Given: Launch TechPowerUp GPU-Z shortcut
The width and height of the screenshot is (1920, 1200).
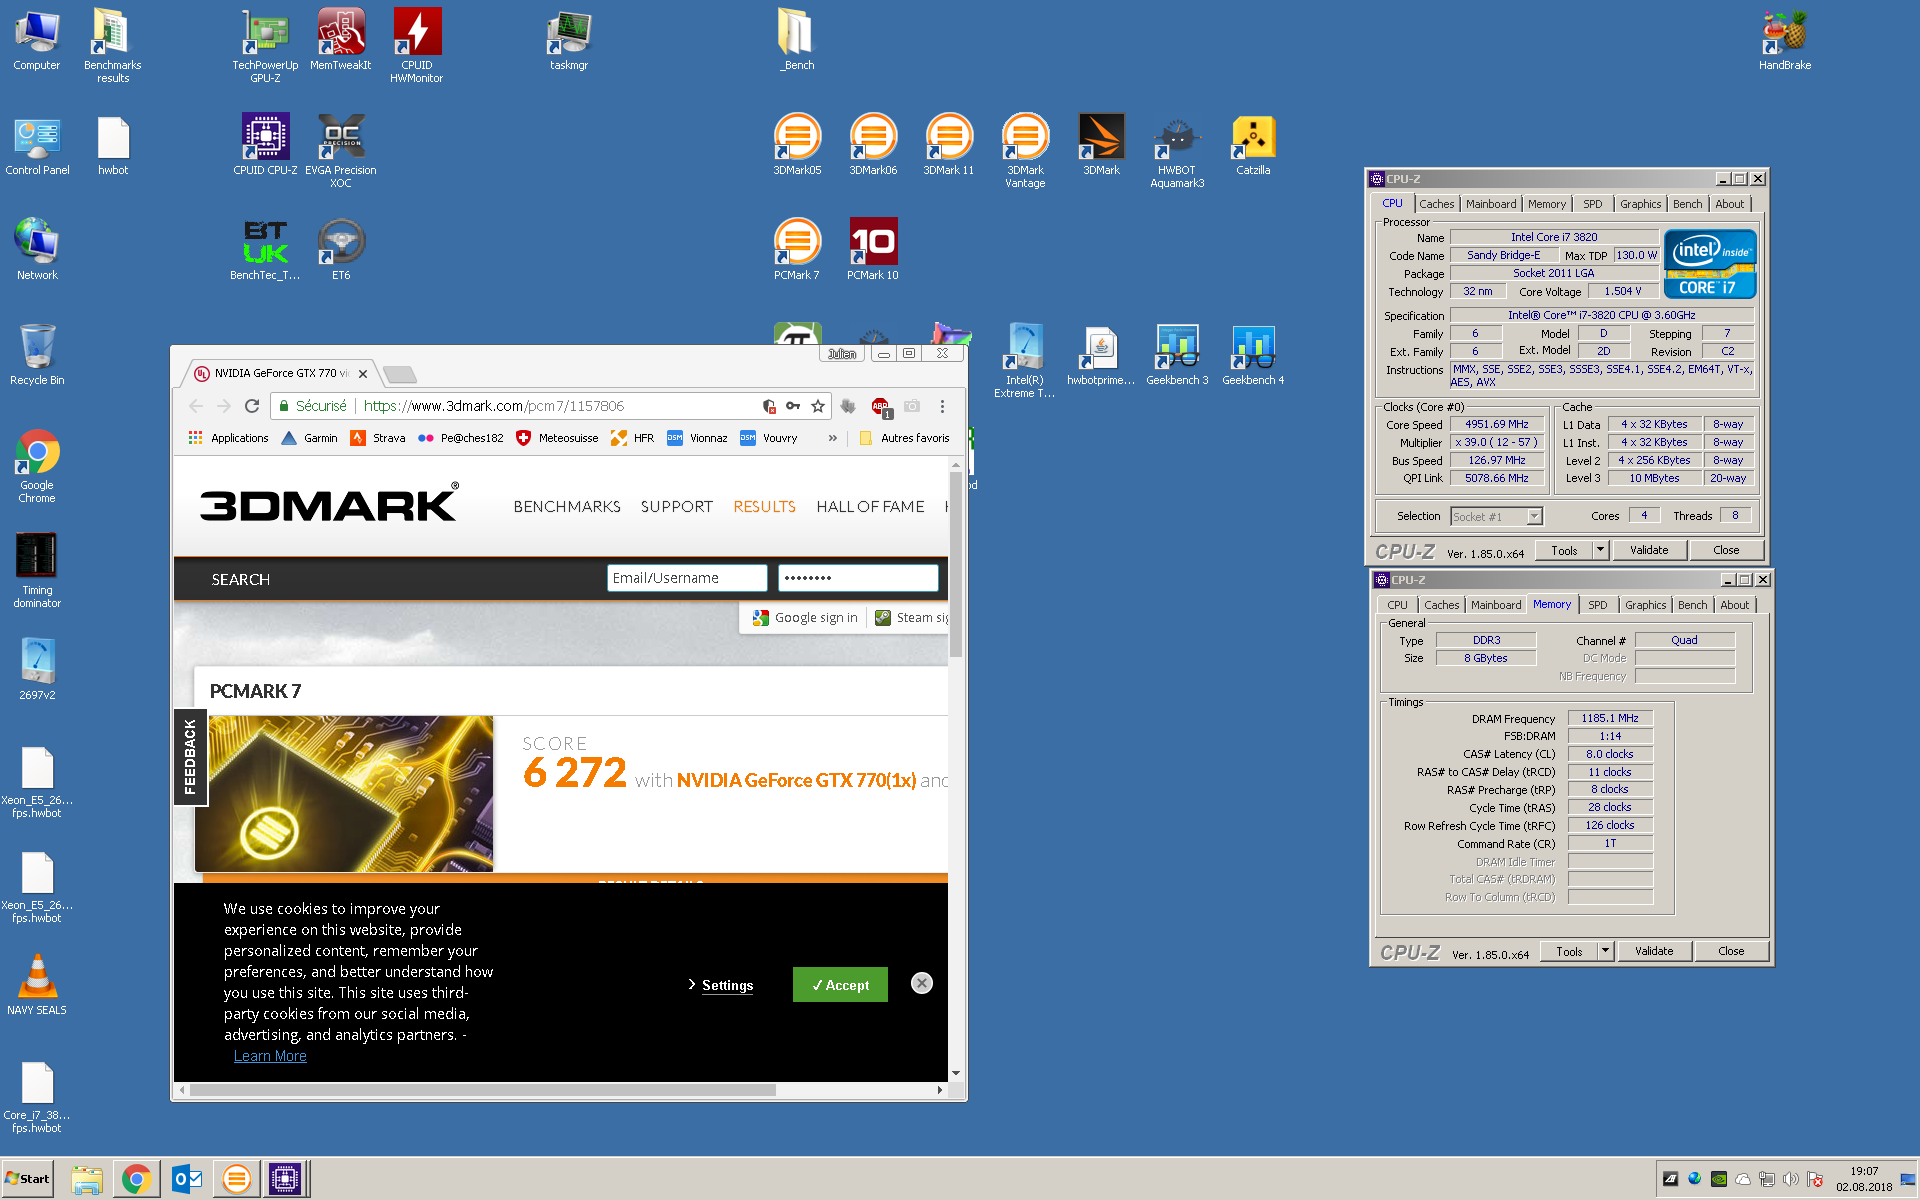Looking at the screenshot, I should (265, 45).
